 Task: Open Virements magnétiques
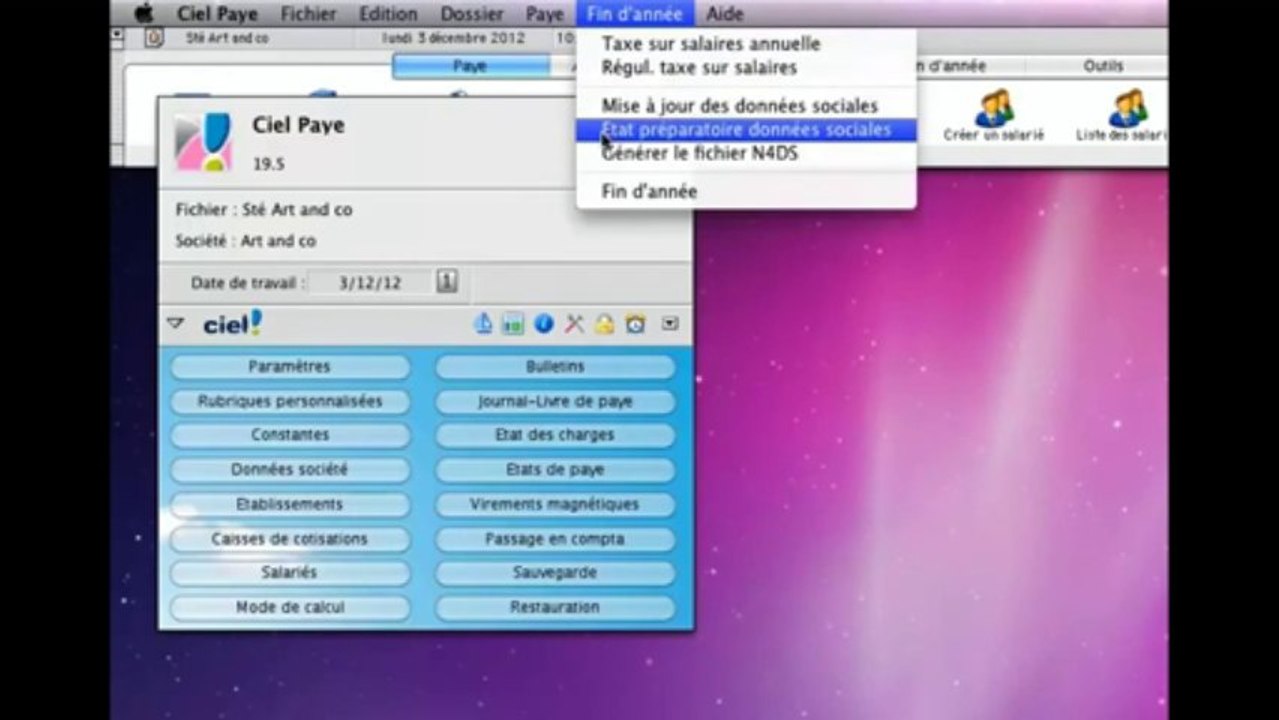pos(555,504)
